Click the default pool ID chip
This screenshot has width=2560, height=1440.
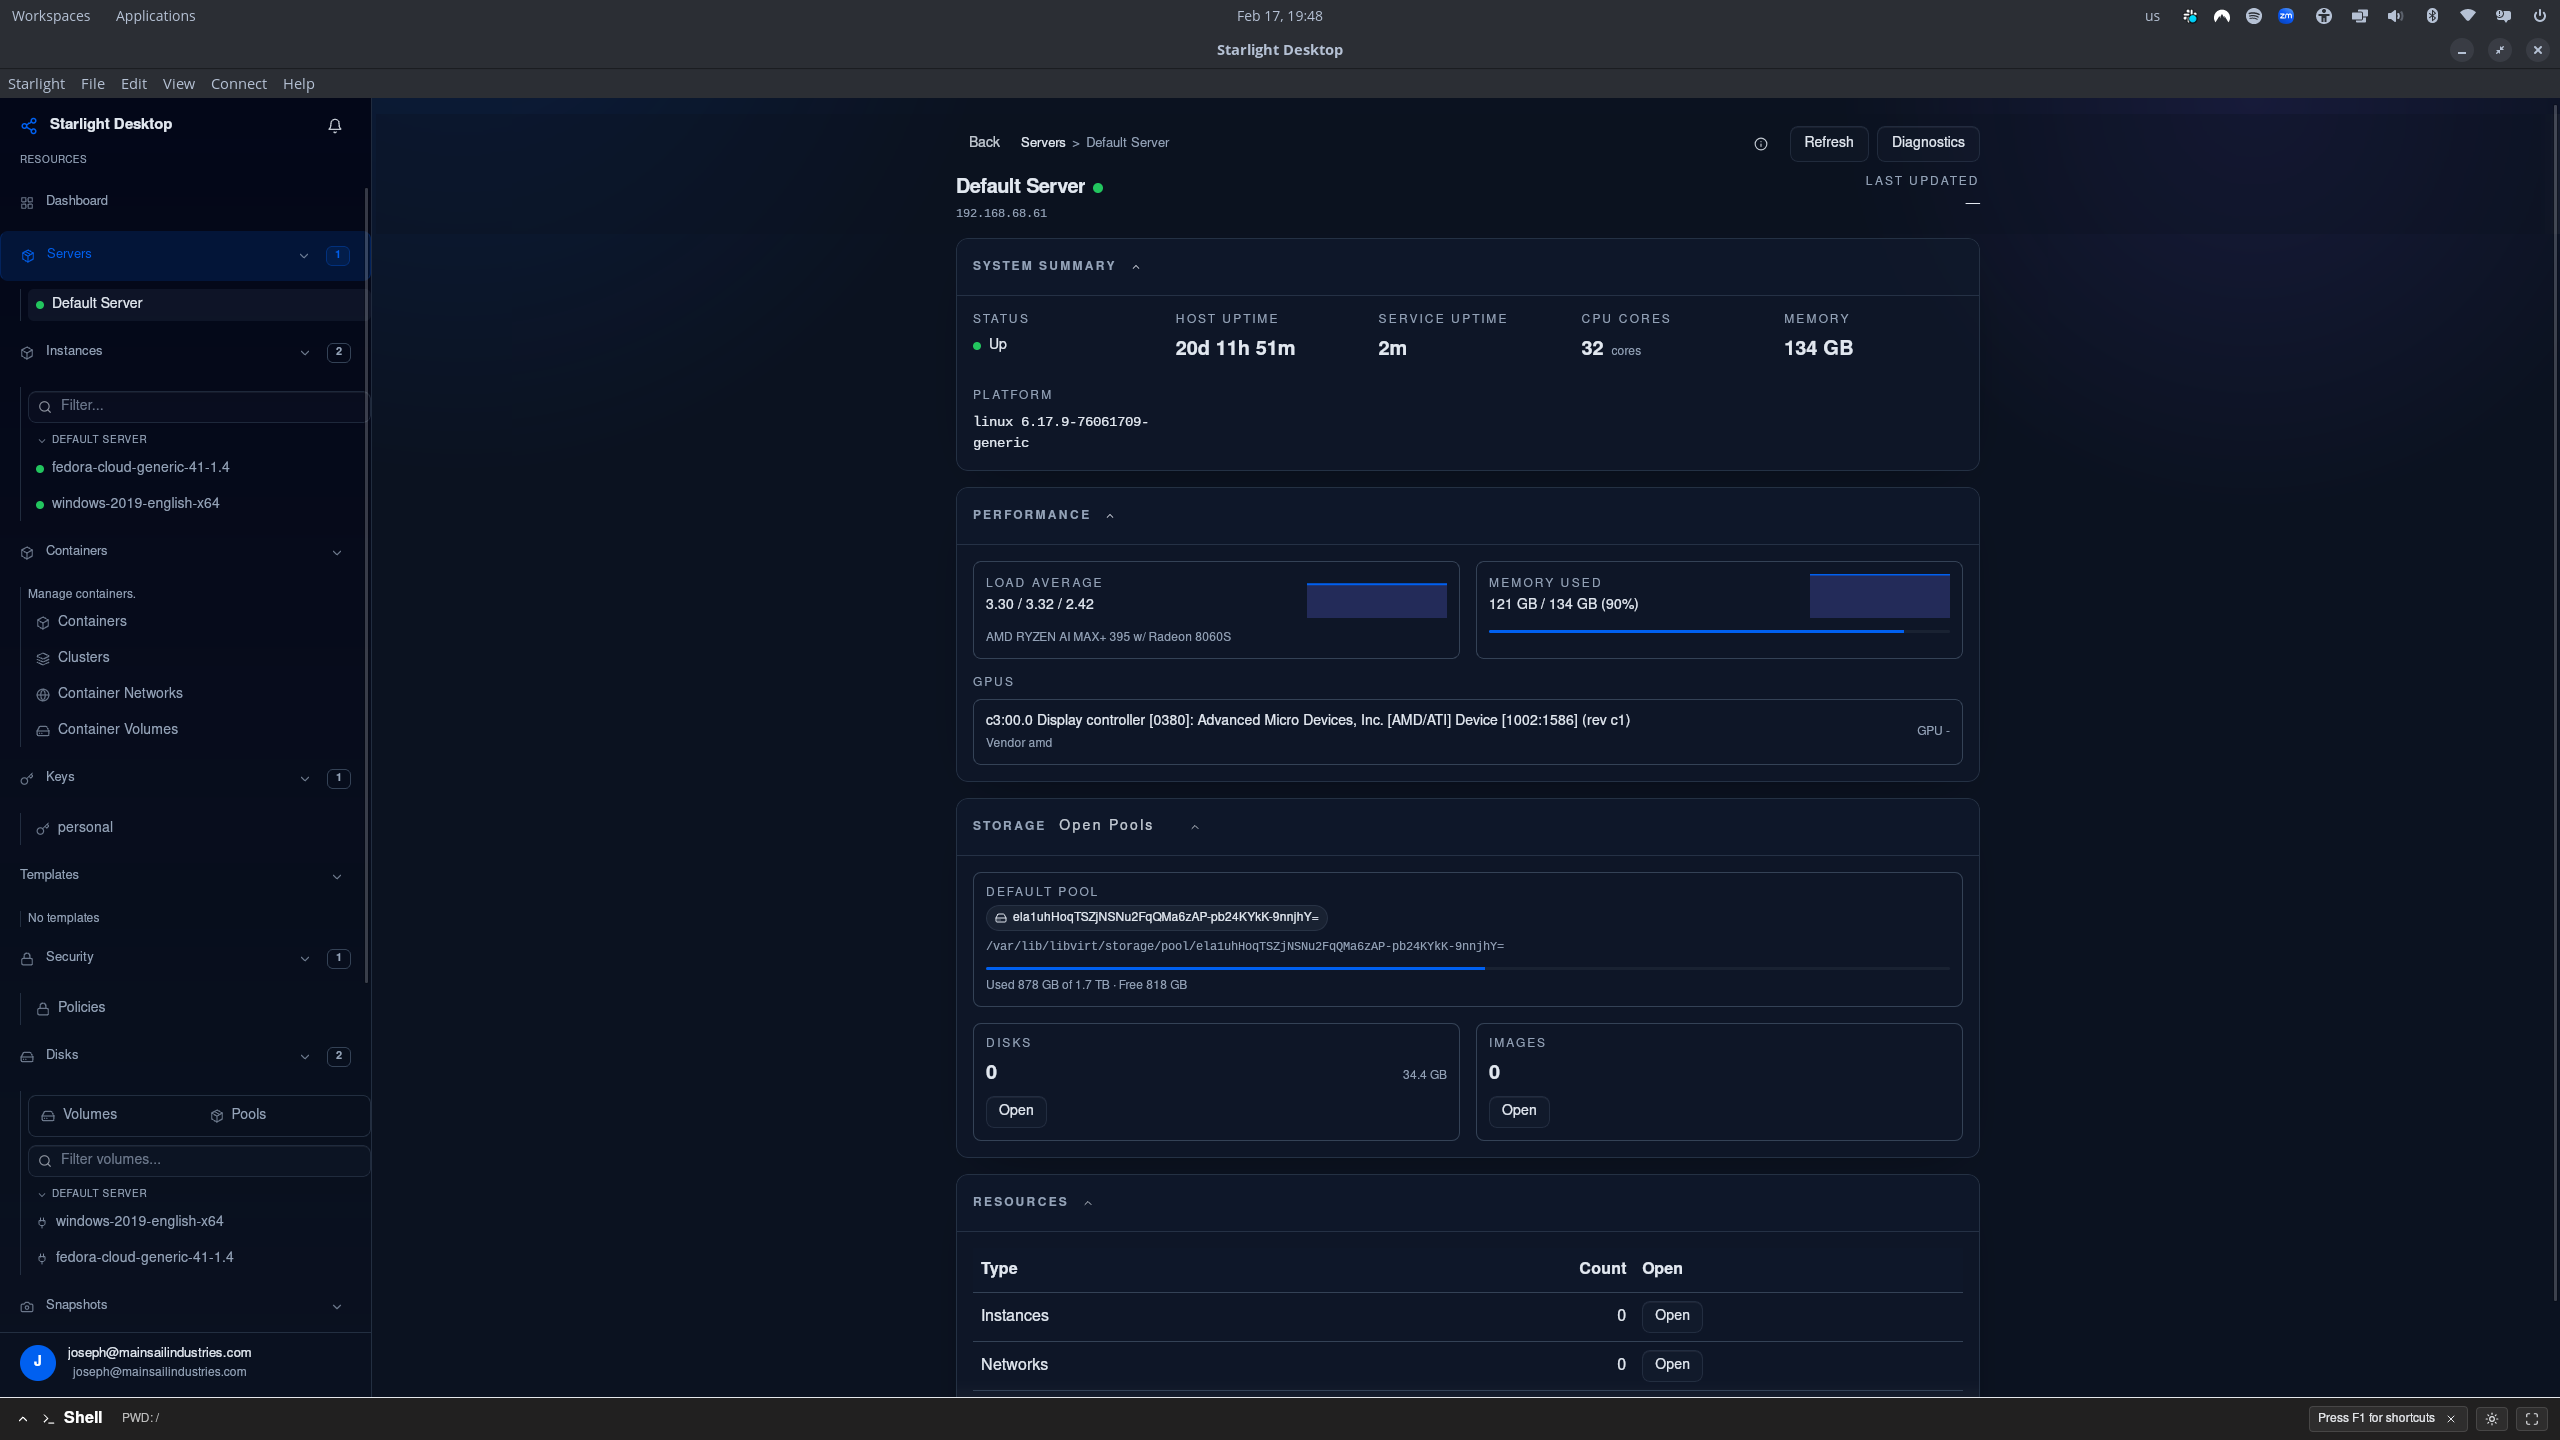1157,918
